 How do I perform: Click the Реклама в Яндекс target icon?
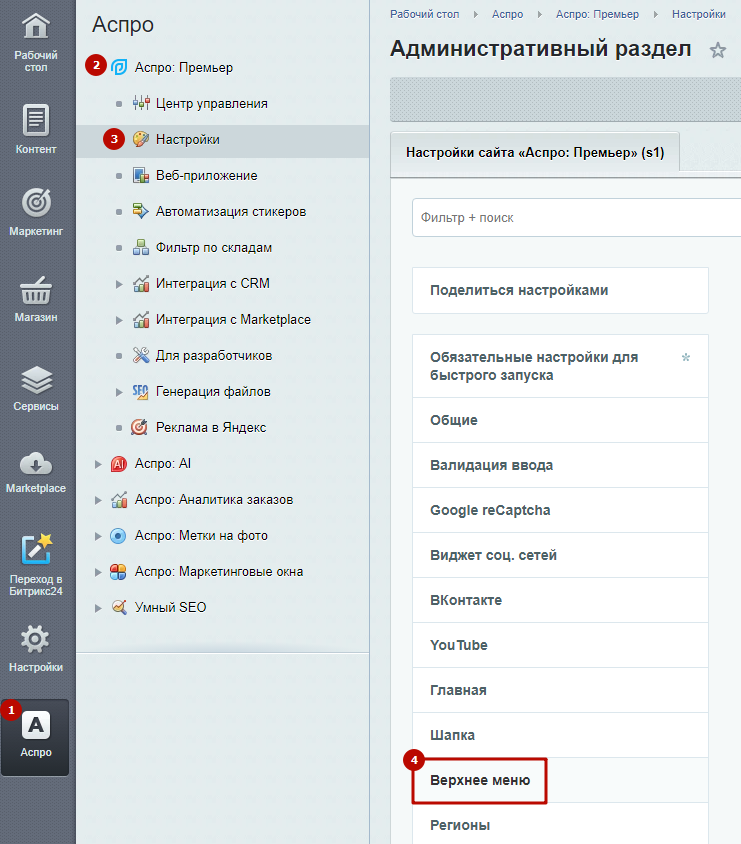click(x=139, y=427)
